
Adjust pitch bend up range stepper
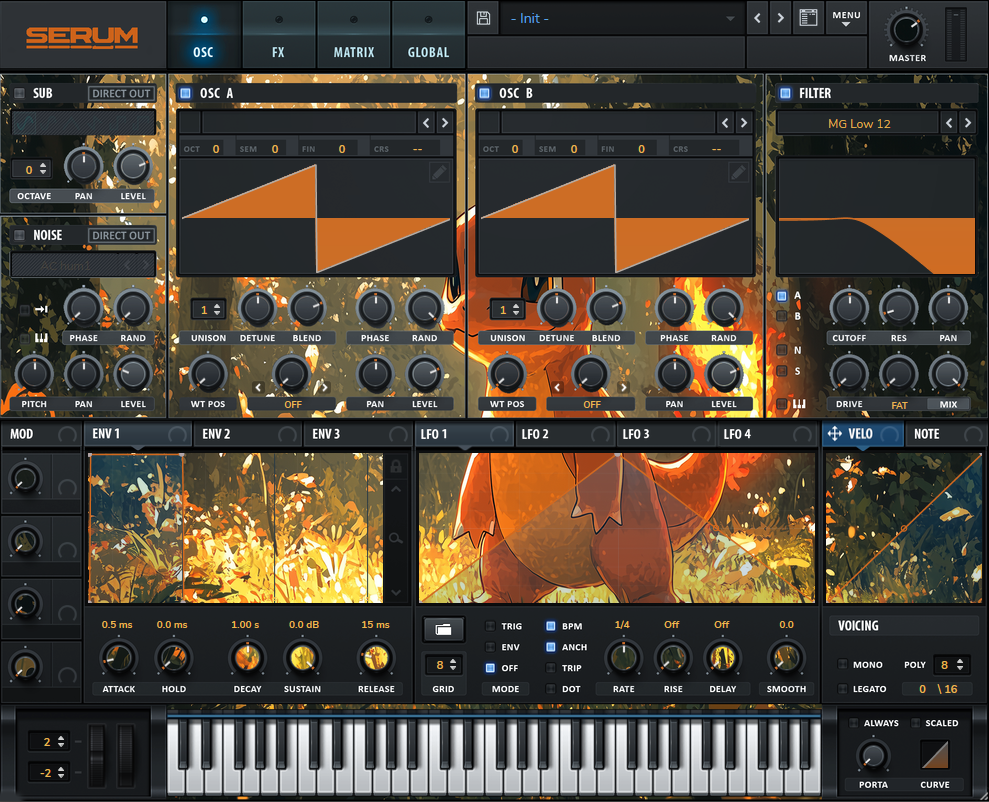coord(61,741)
